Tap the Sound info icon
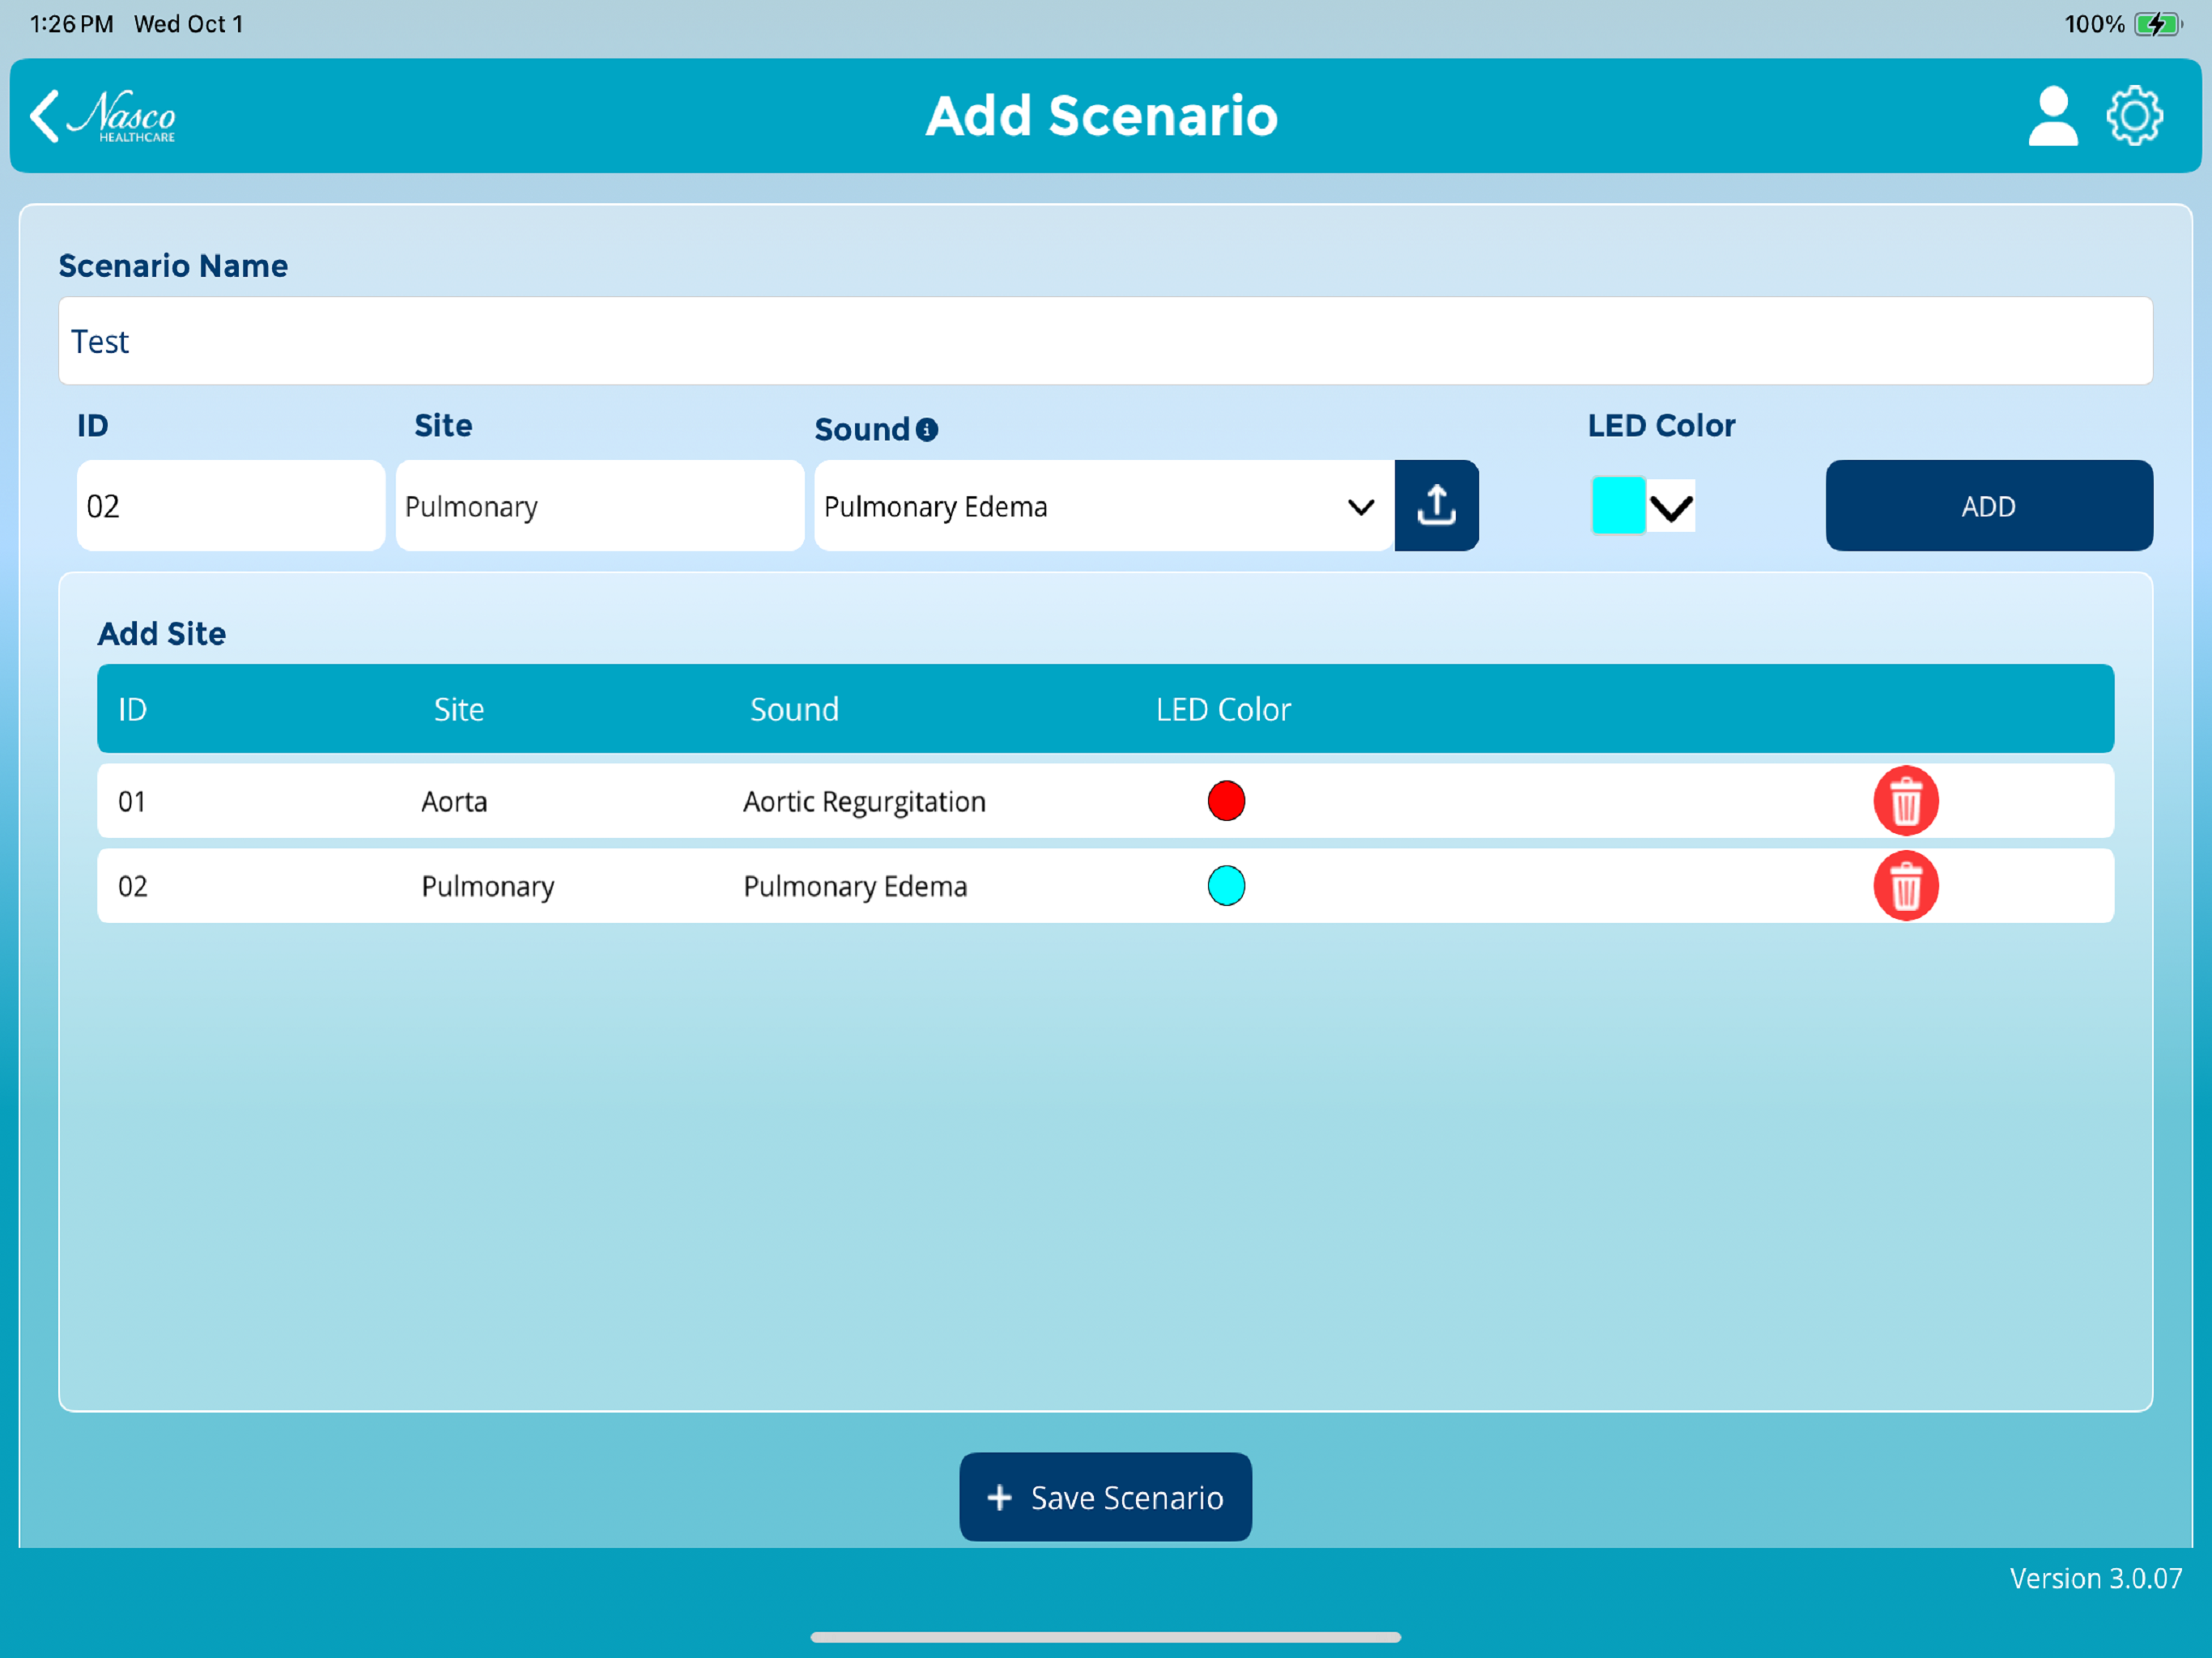The height and width of the screenshot is (1658, 2212). pos(927,429)
